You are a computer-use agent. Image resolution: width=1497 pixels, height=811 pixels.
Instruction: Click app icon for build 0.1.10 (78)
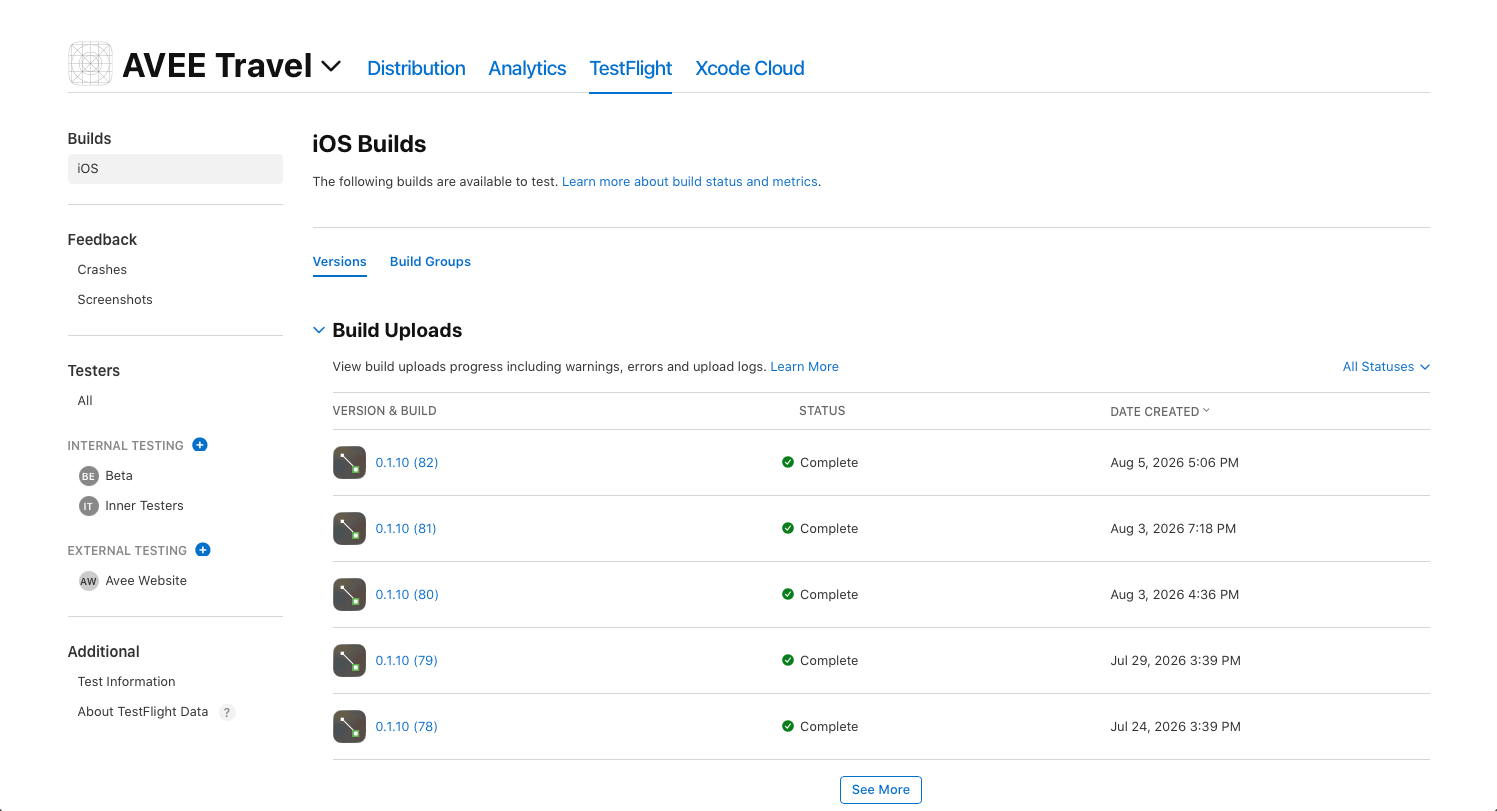pos(349,727)
